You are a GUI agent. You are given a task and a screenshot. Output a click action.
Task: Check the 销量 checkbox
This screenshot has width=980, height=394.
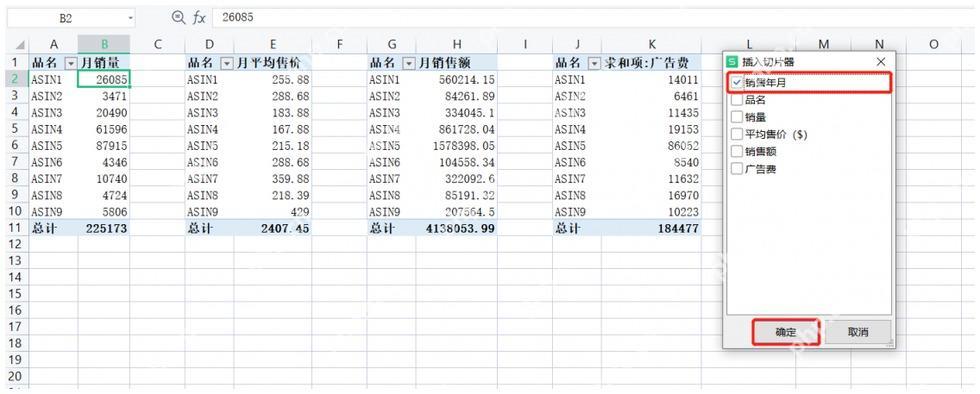[x=738, y=117]
